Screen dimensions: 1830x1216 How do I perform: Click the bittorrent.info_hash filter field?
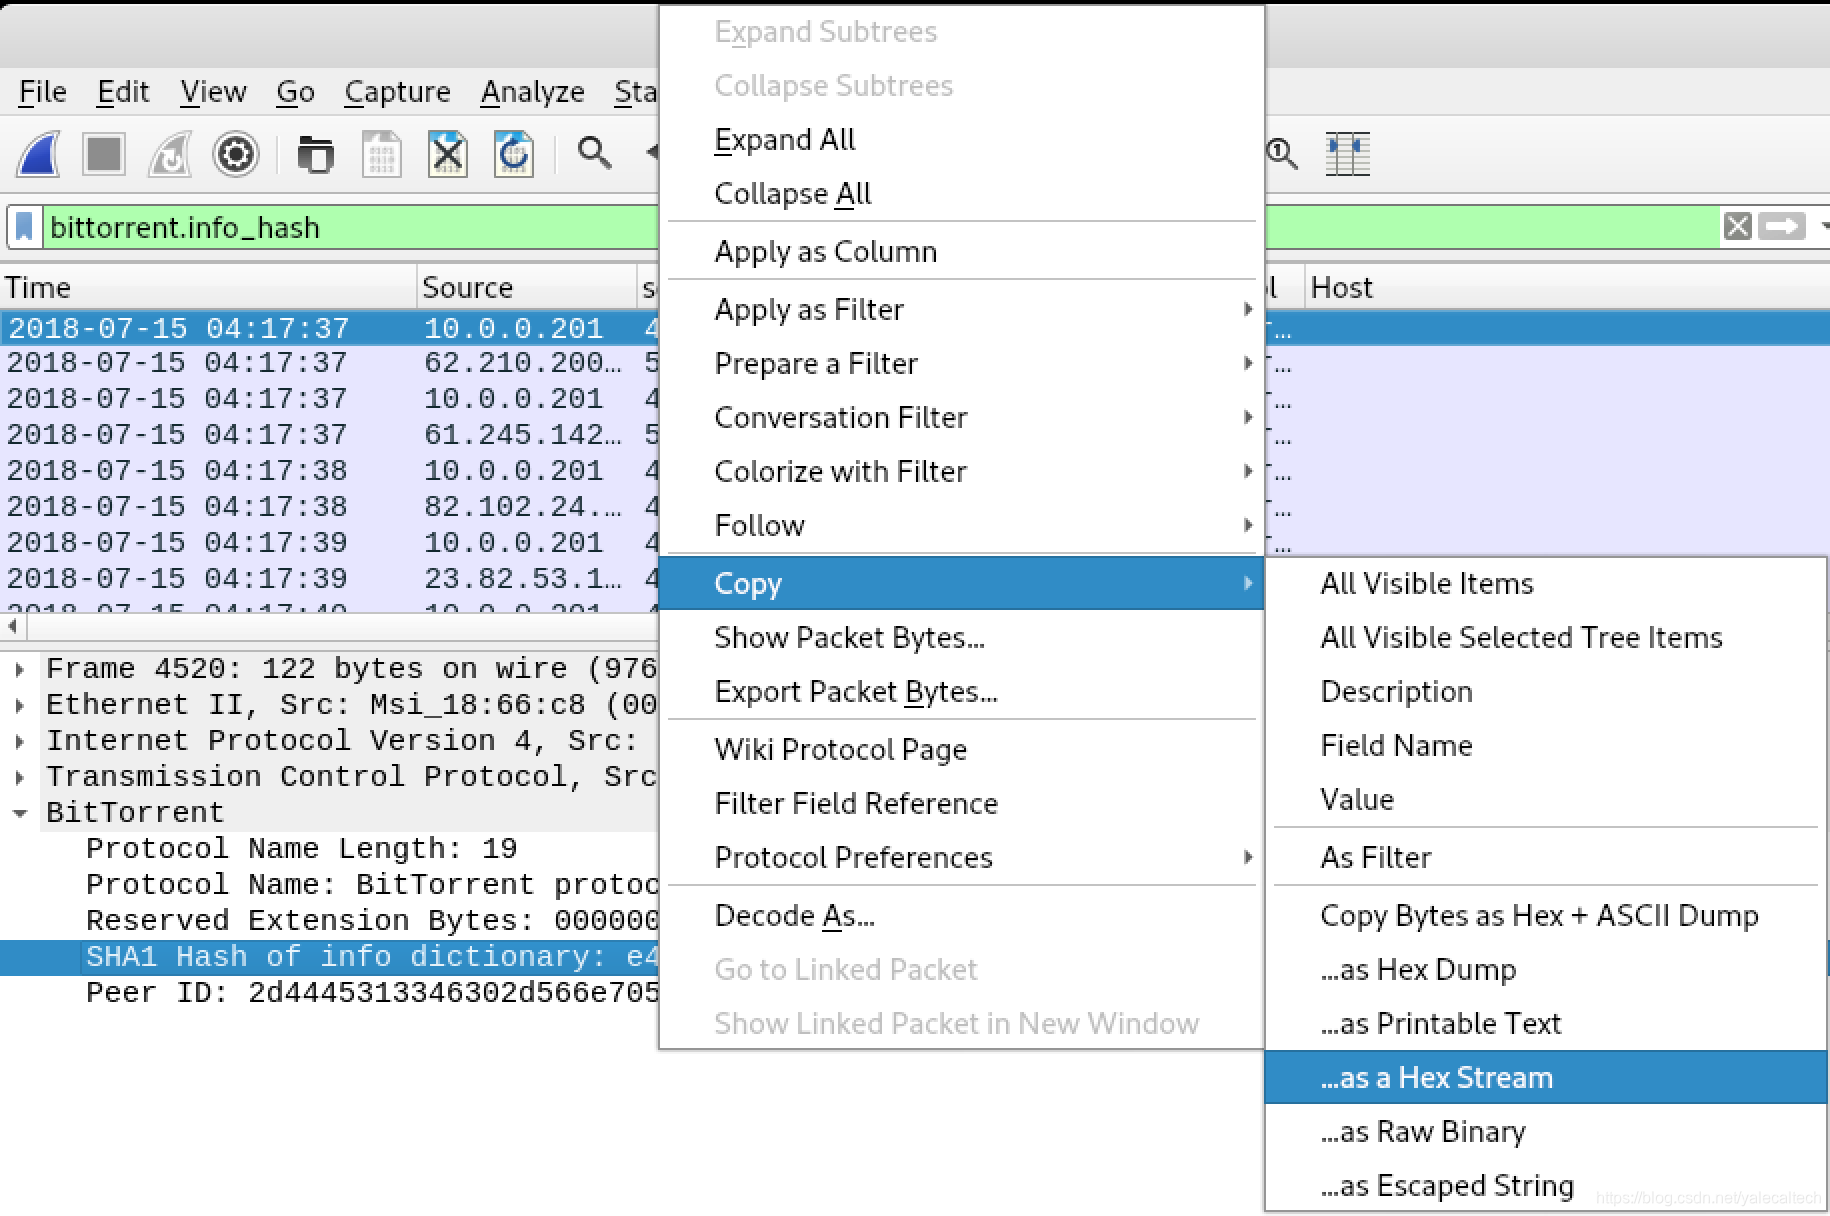coord(350,227)
